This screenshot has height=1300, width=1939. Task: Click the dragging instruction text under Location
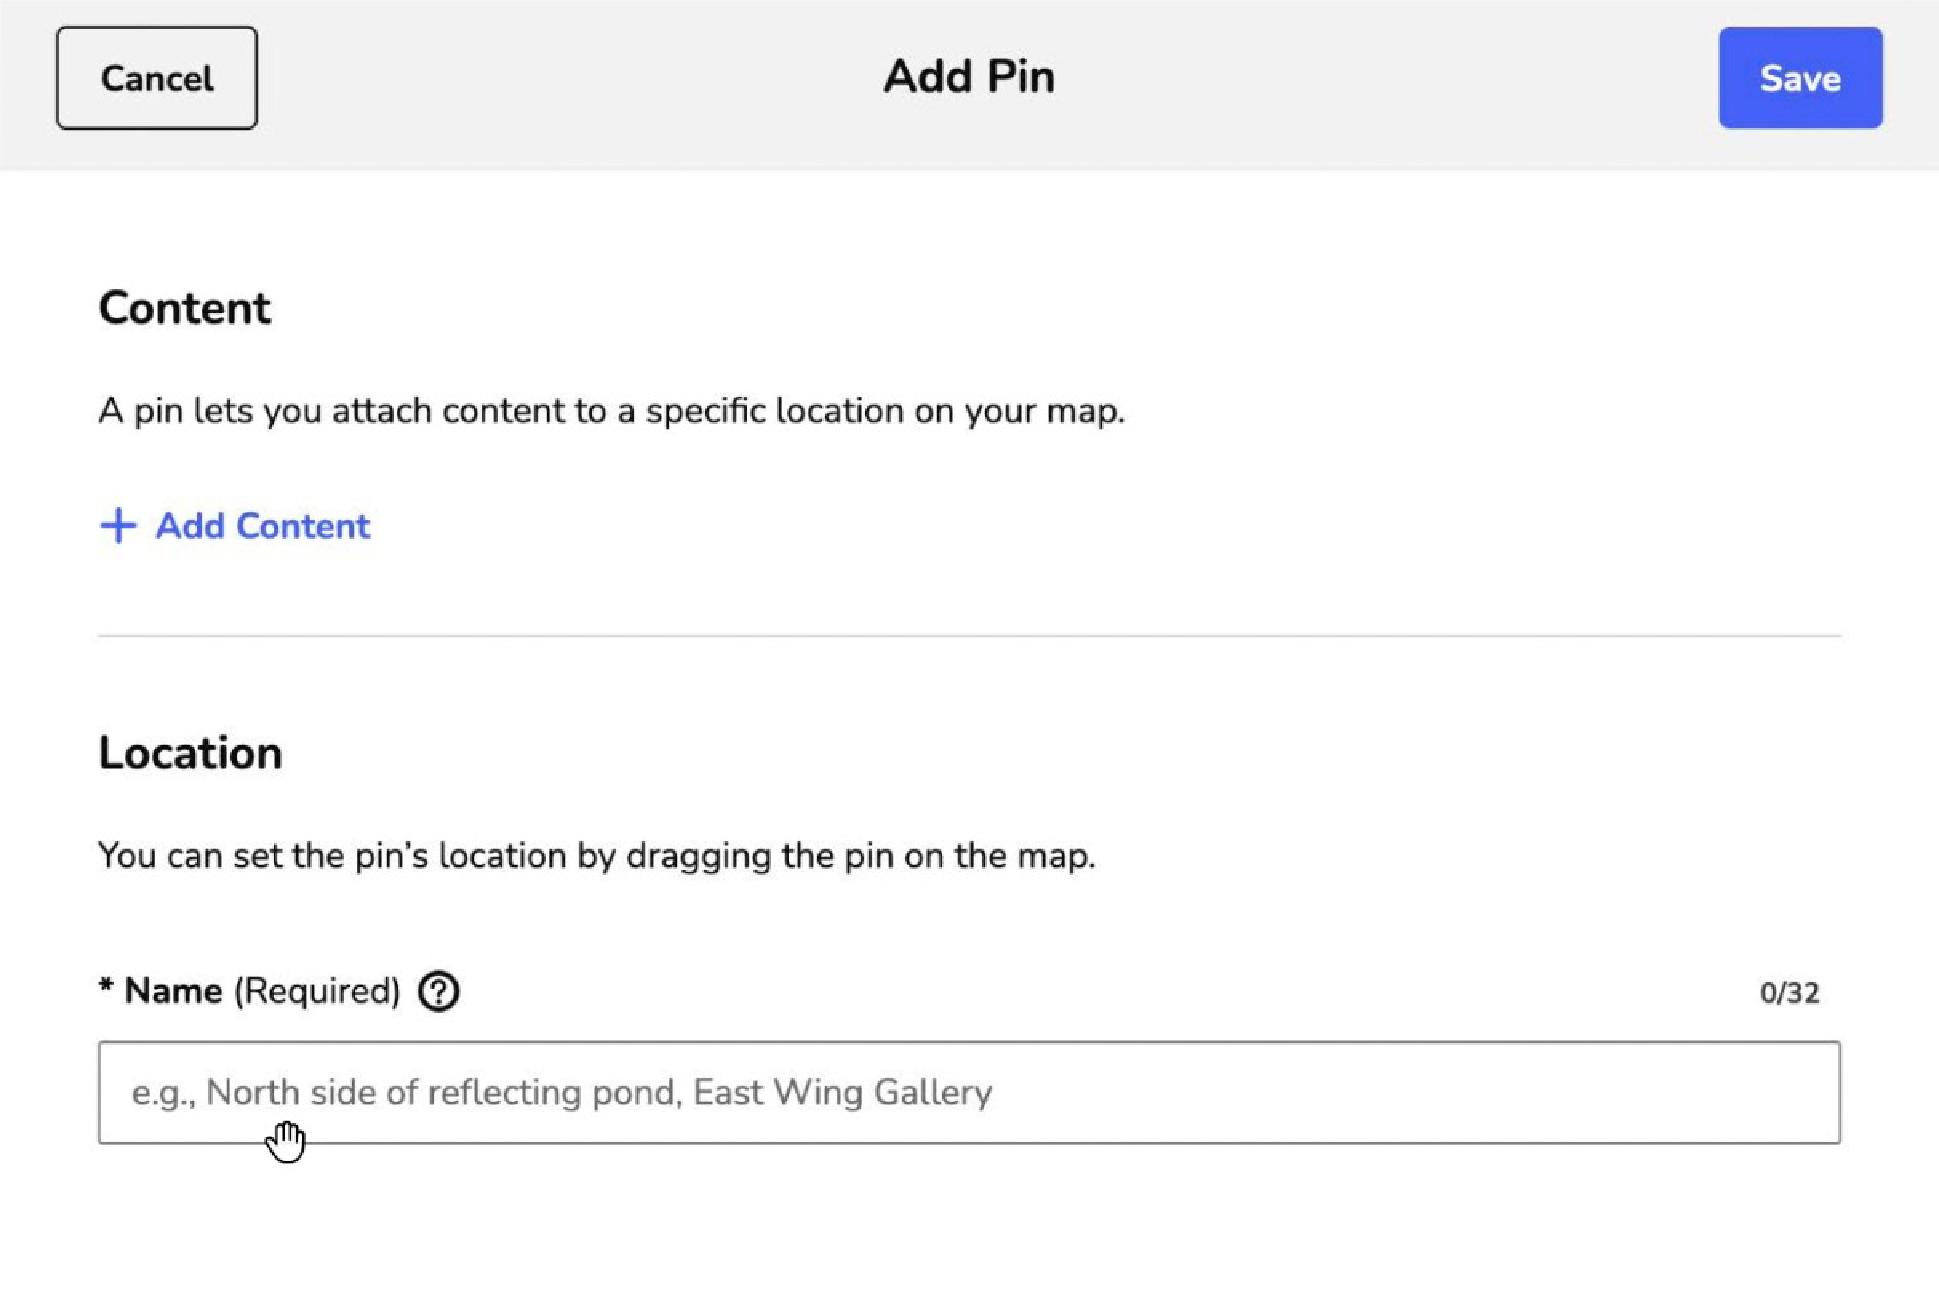(596, 856)
